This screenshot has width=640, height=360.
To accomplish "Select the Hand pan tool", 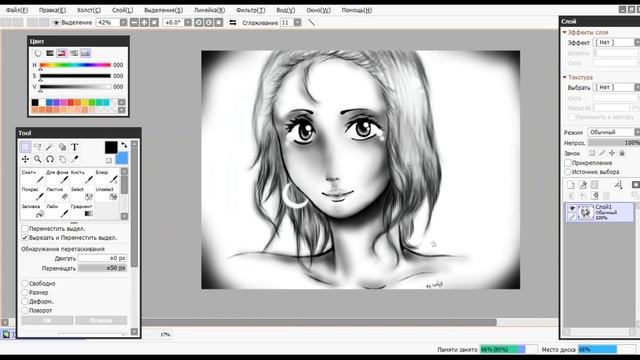I will (62, 159).
